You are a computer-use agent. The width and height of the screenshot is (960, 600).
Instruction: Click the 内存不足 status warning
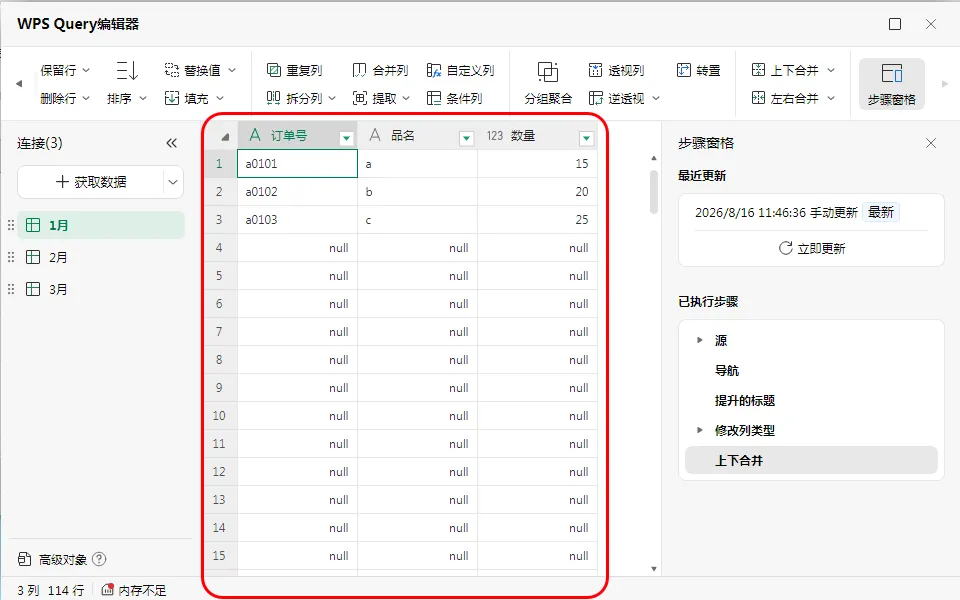click(133, 590)
